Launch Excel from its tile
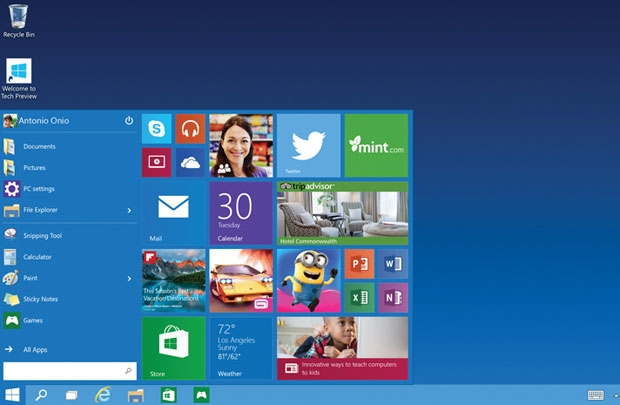Viewport: 620px width, 405px height. pos(359,297)
